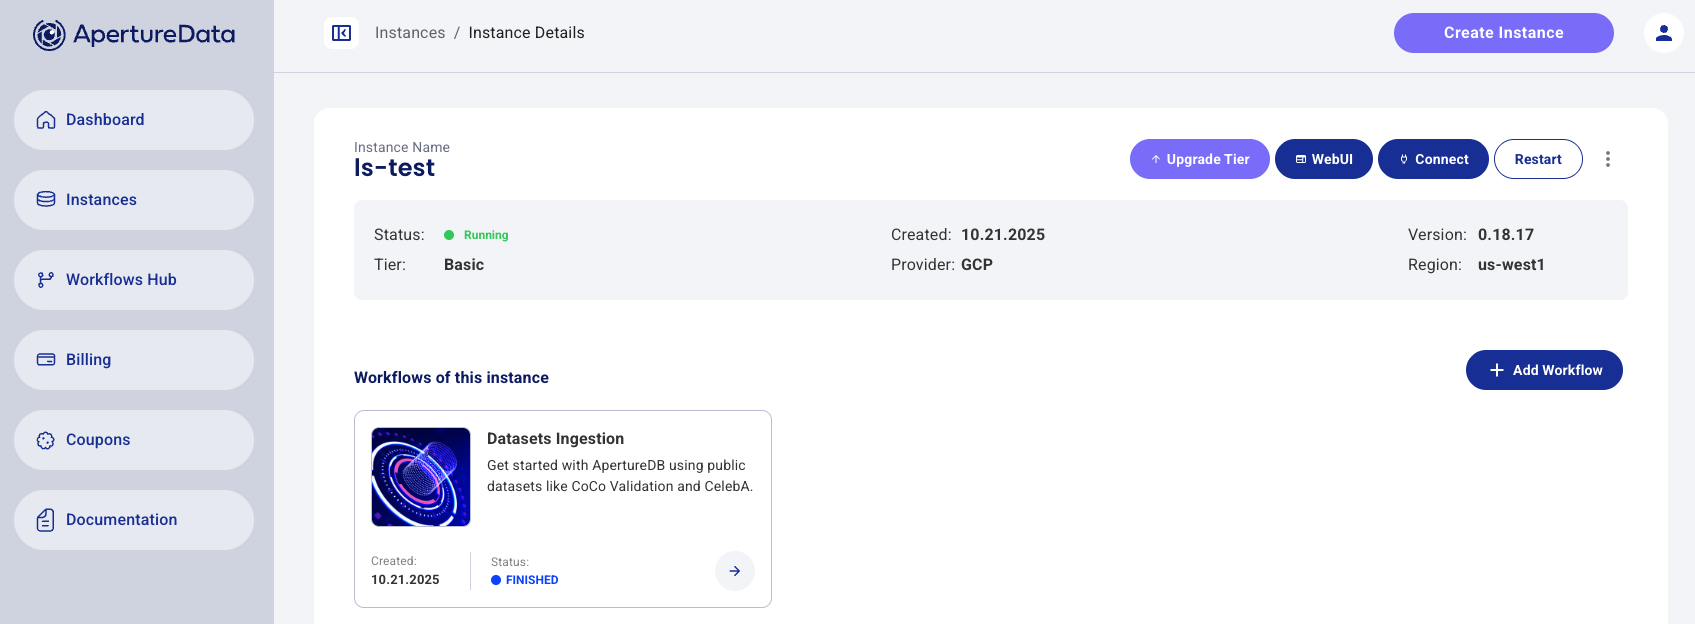Image resolution: width=1695 pixels, height=624 pixels.
Task: Open the three-dot more options menu
Action: pos(1607,159)
